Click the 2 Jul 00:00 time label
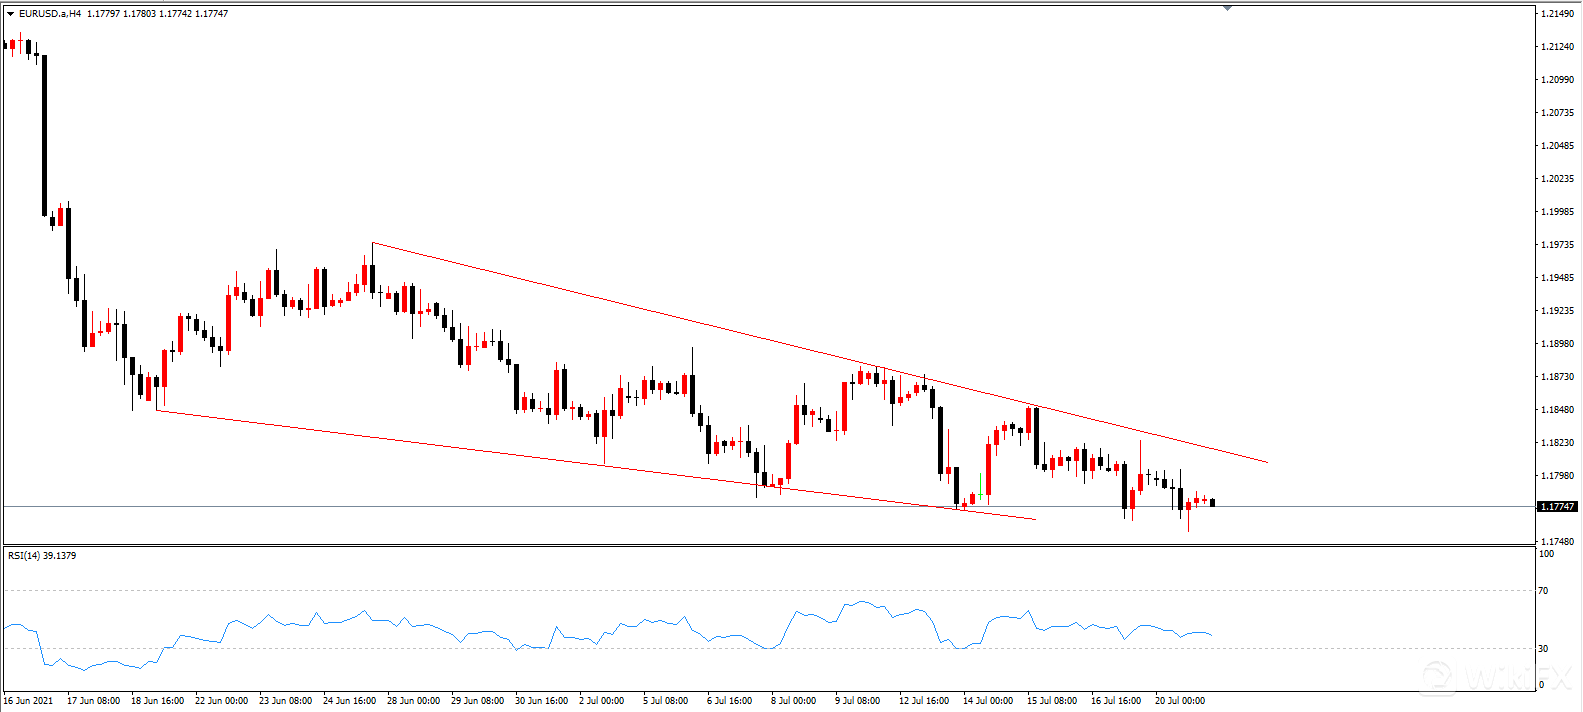The width and height of the screenshot is (1583, 712). pos(601,700)
